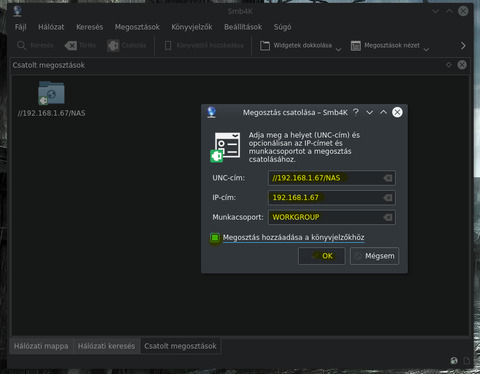Click into the UNC-cím input field
This screenshot has width=480, height=374.
click(332, 178)
